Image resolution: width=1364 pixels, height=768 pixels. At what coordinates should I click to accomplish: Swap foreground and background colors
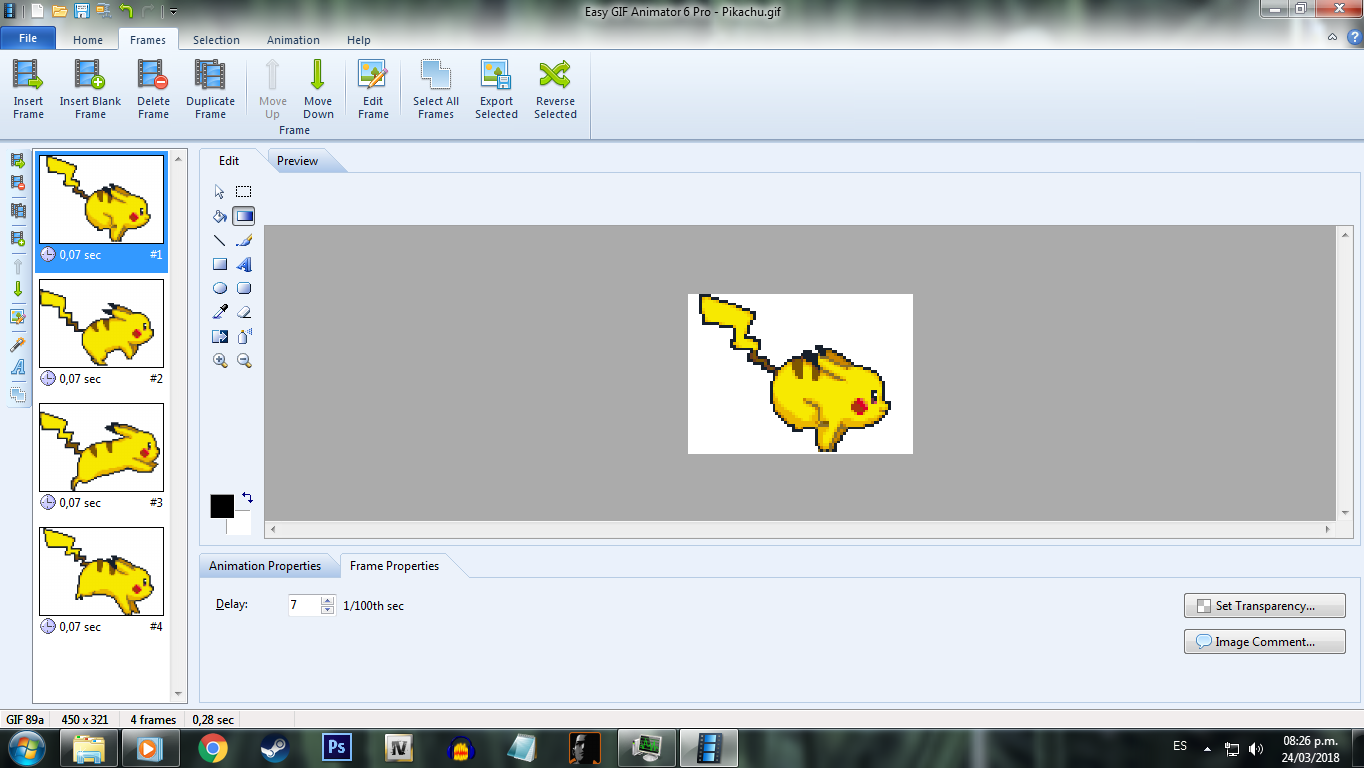click(x=247, y=497)
